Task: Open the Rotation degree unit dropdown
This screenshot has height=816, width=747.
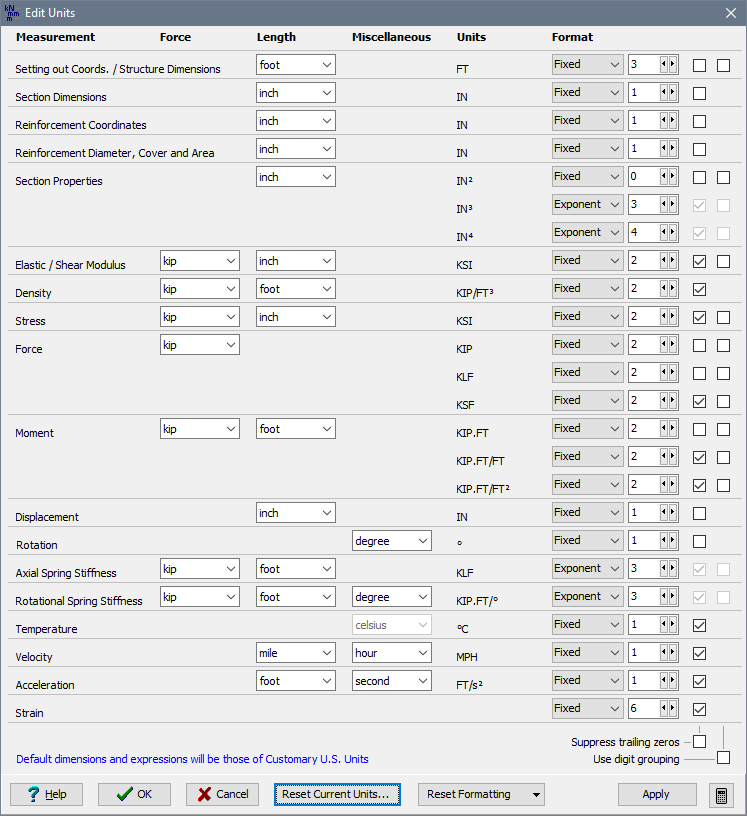Action: click(391, 541)
